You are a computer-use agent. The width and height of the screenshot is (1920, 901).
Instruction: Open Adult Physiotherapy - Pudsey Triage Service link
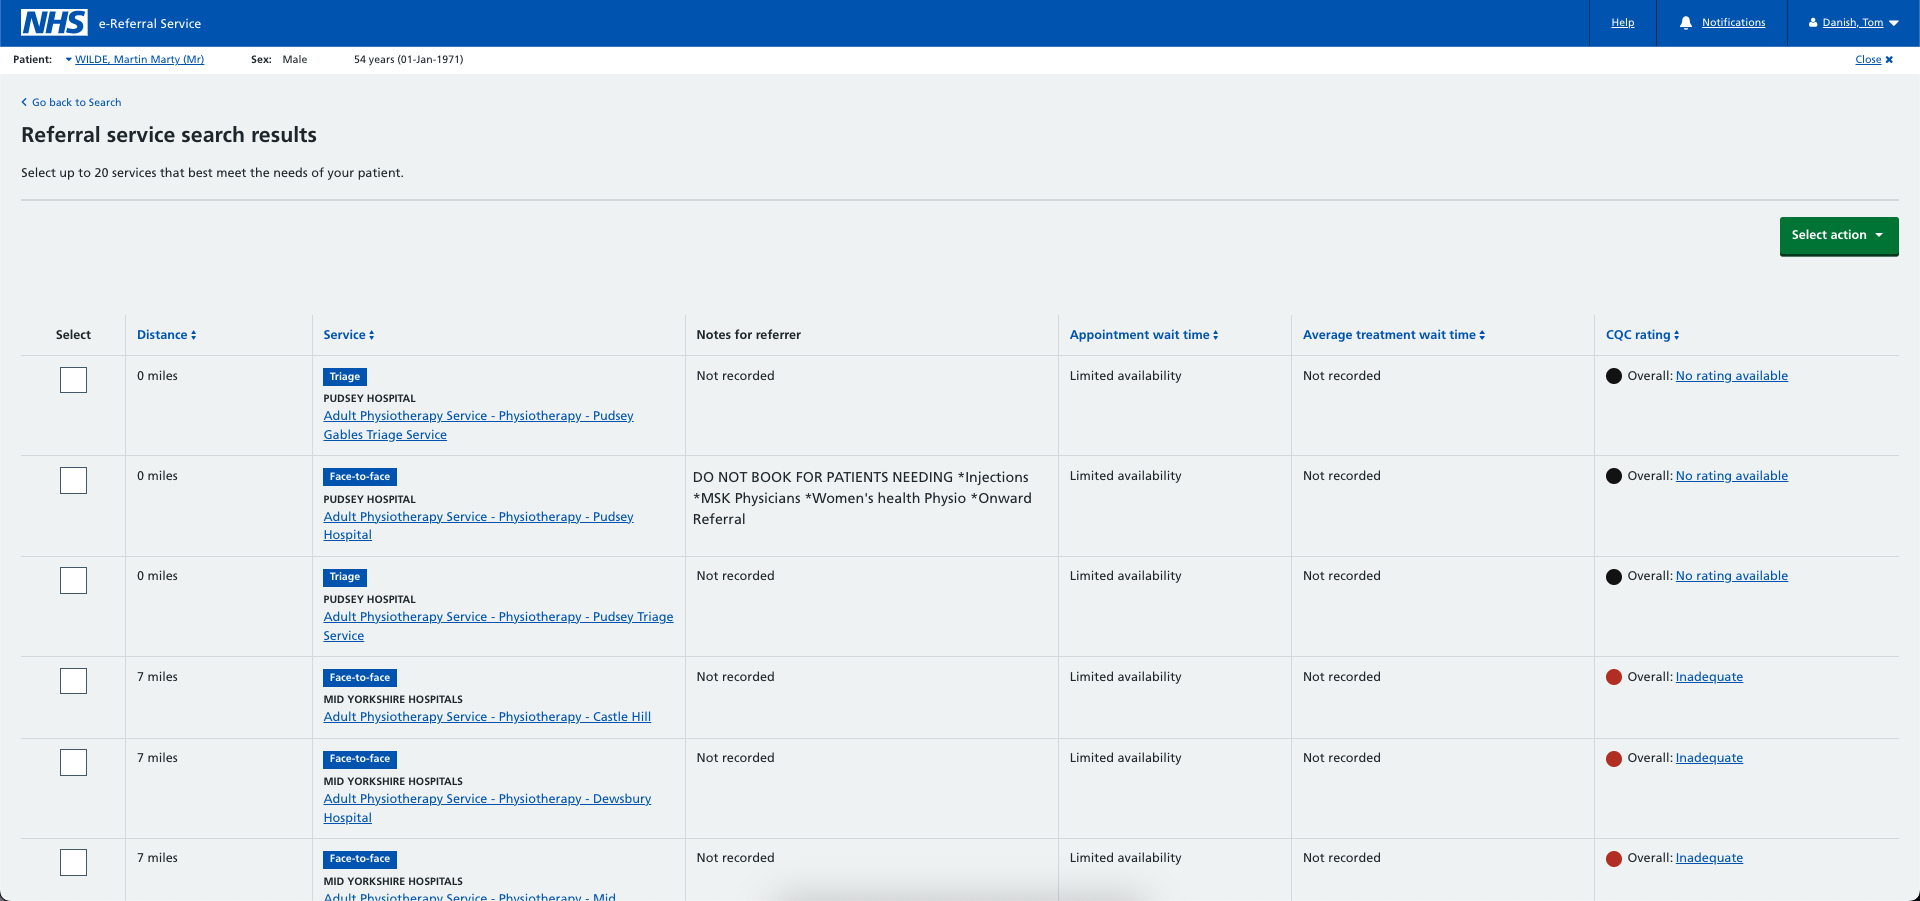(498, 626)
